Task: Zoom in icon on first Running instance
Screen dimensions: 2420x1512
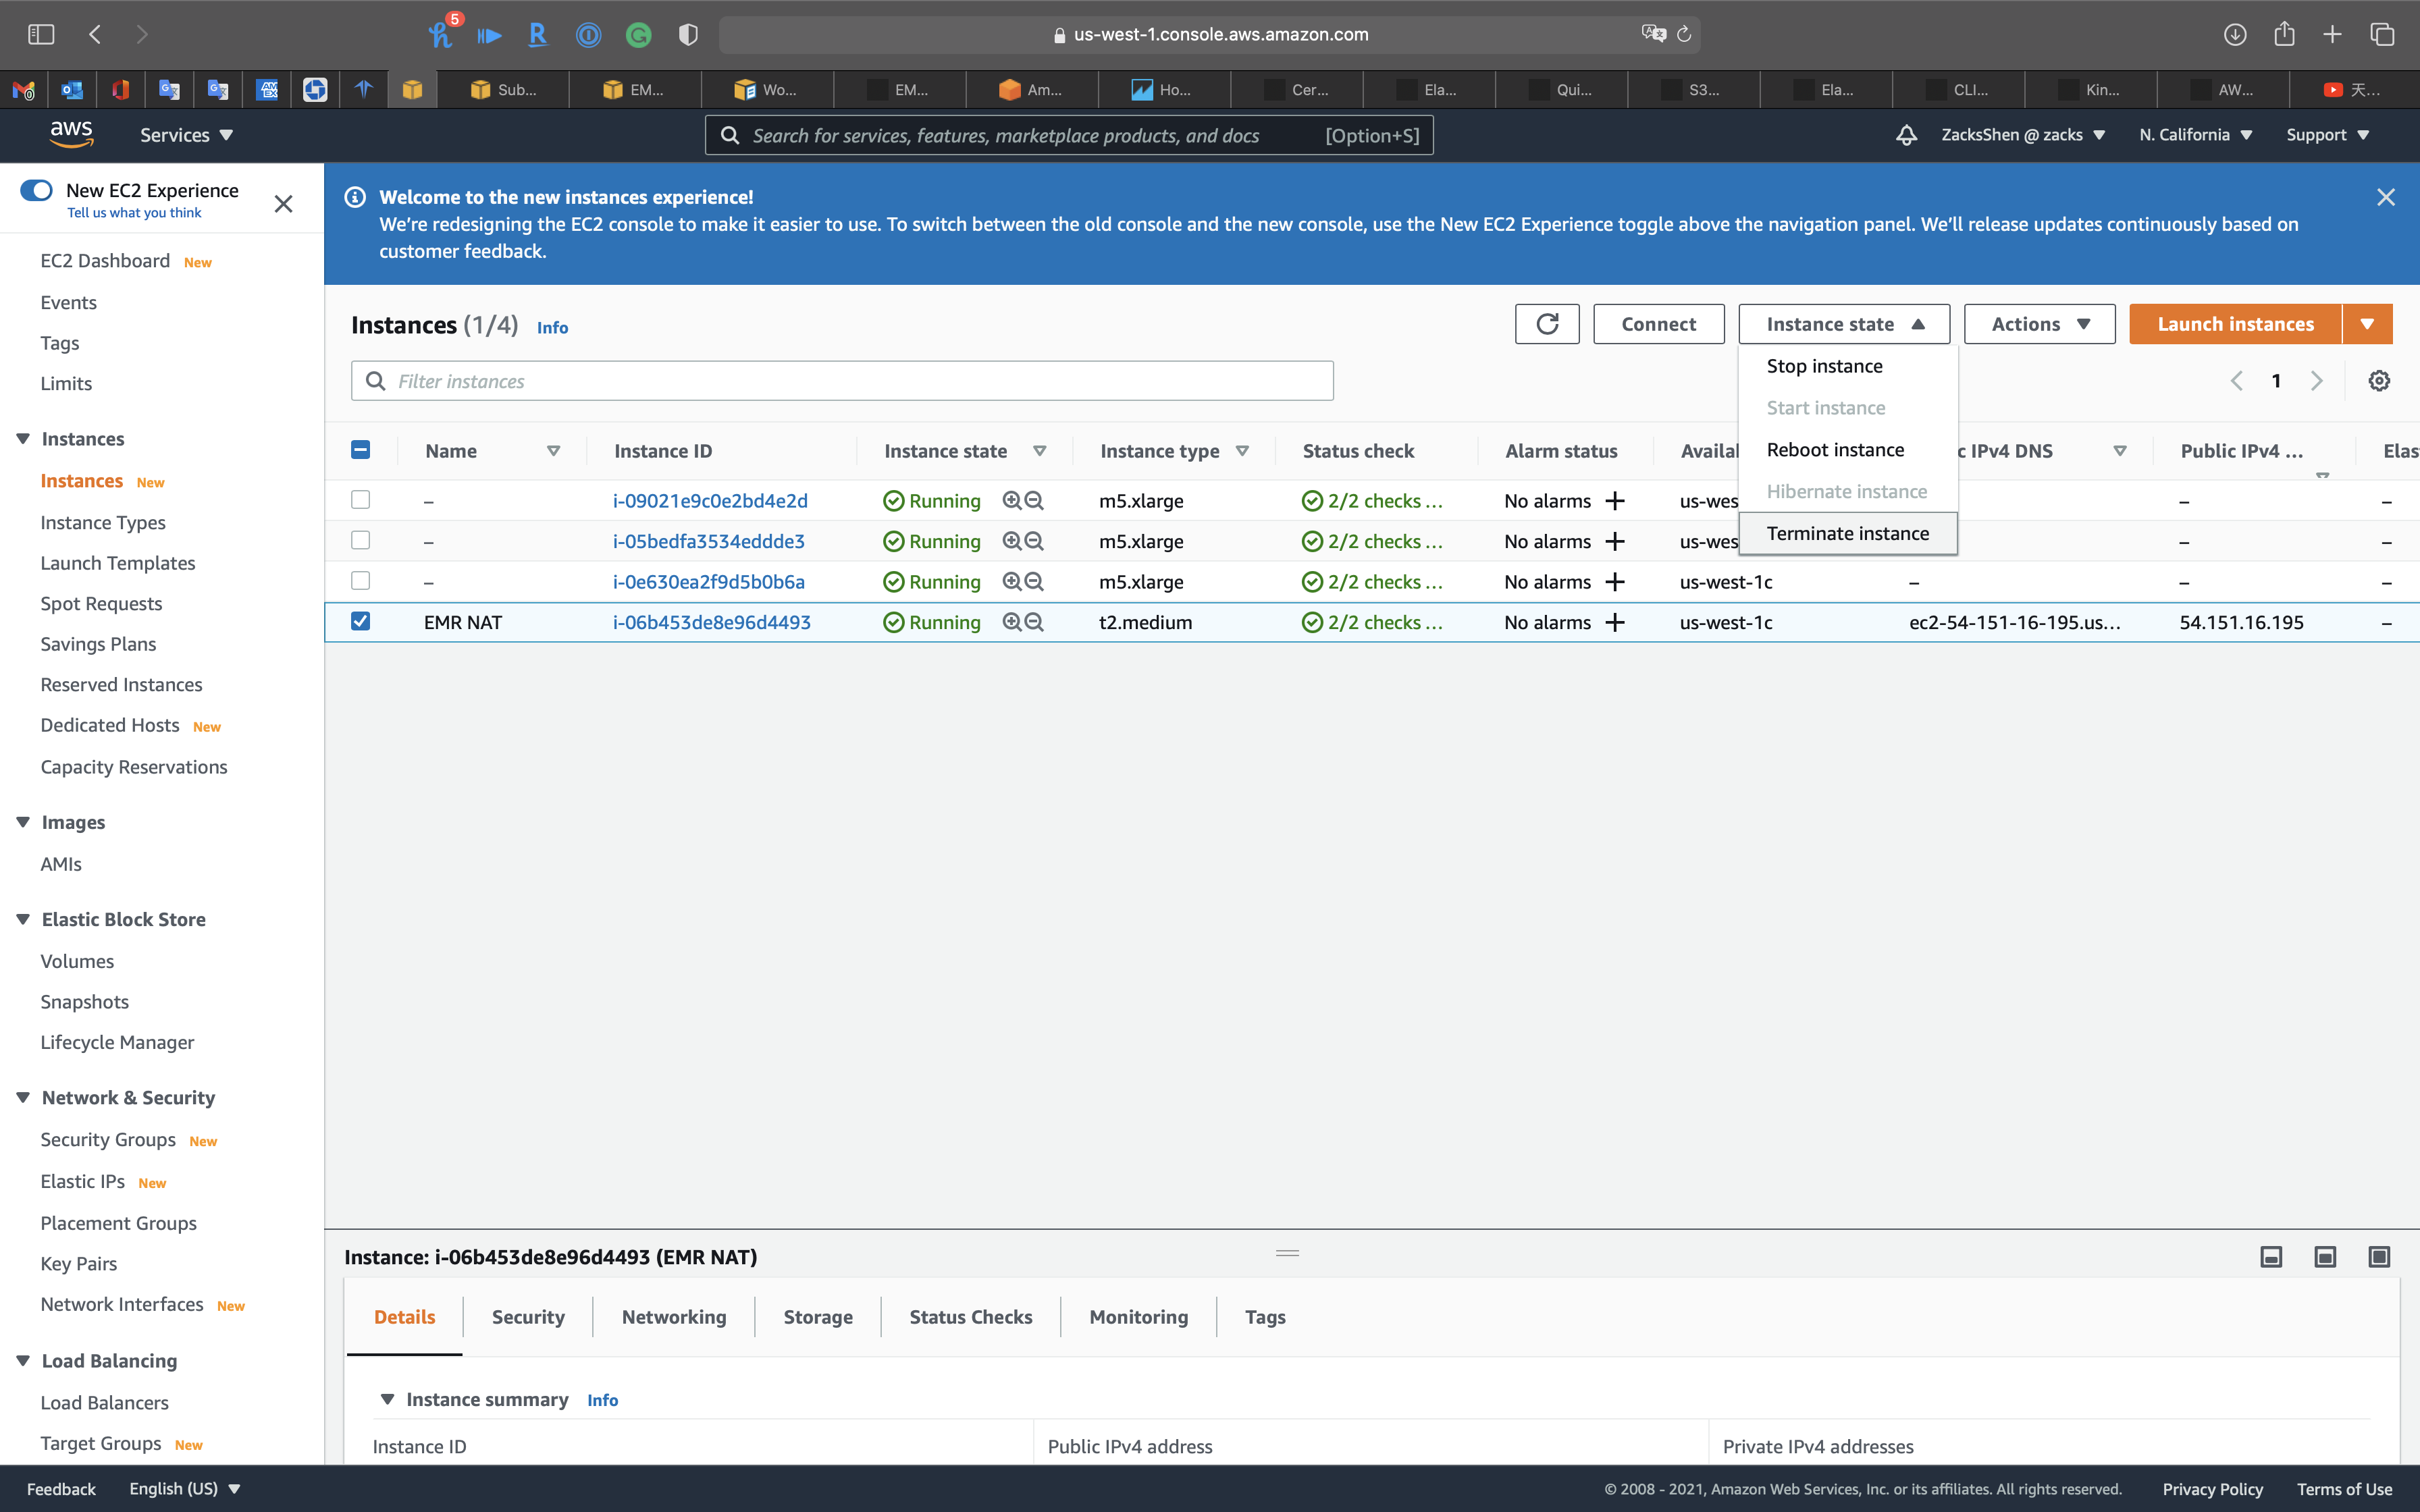Action: [x=1011, y=501]
